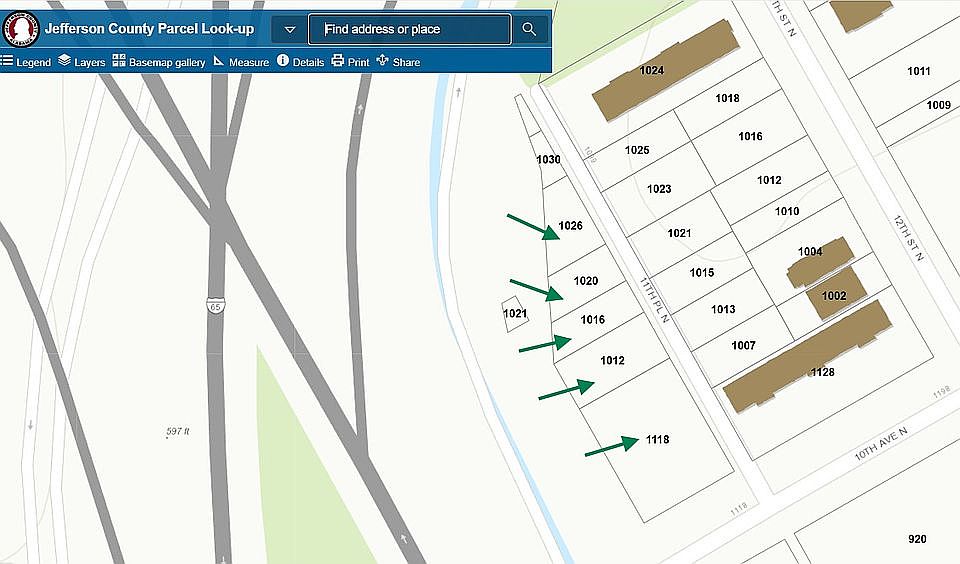Select the parcel labeled 920
Screen dimensions: 960x564
pos(917,539)
